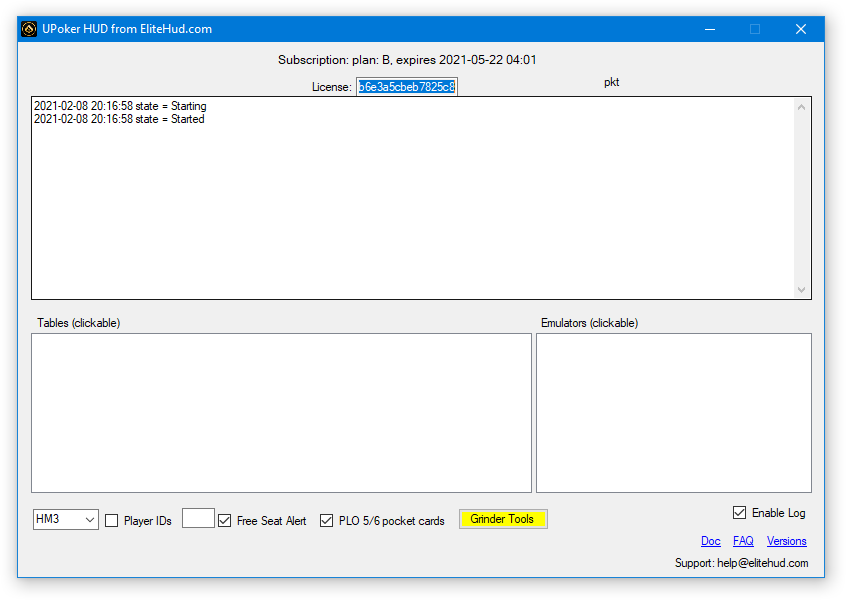Open the yellow Grinder Tools button

click(x=503, y=519)
